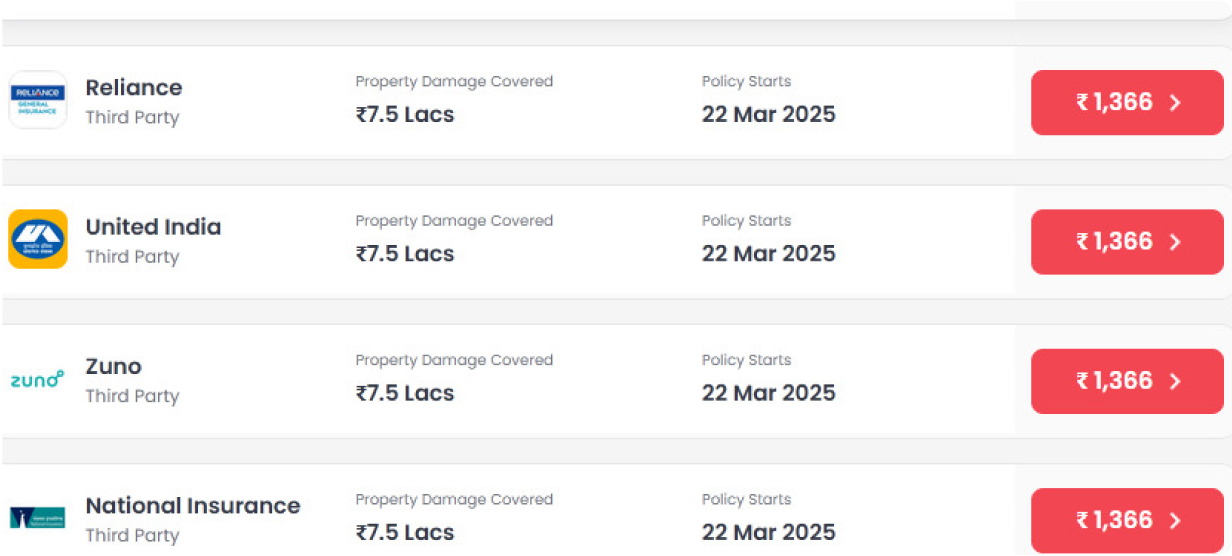Click the National Insurance logo
The width and height of the screenshot is (1232, 556).
(38, 517)
